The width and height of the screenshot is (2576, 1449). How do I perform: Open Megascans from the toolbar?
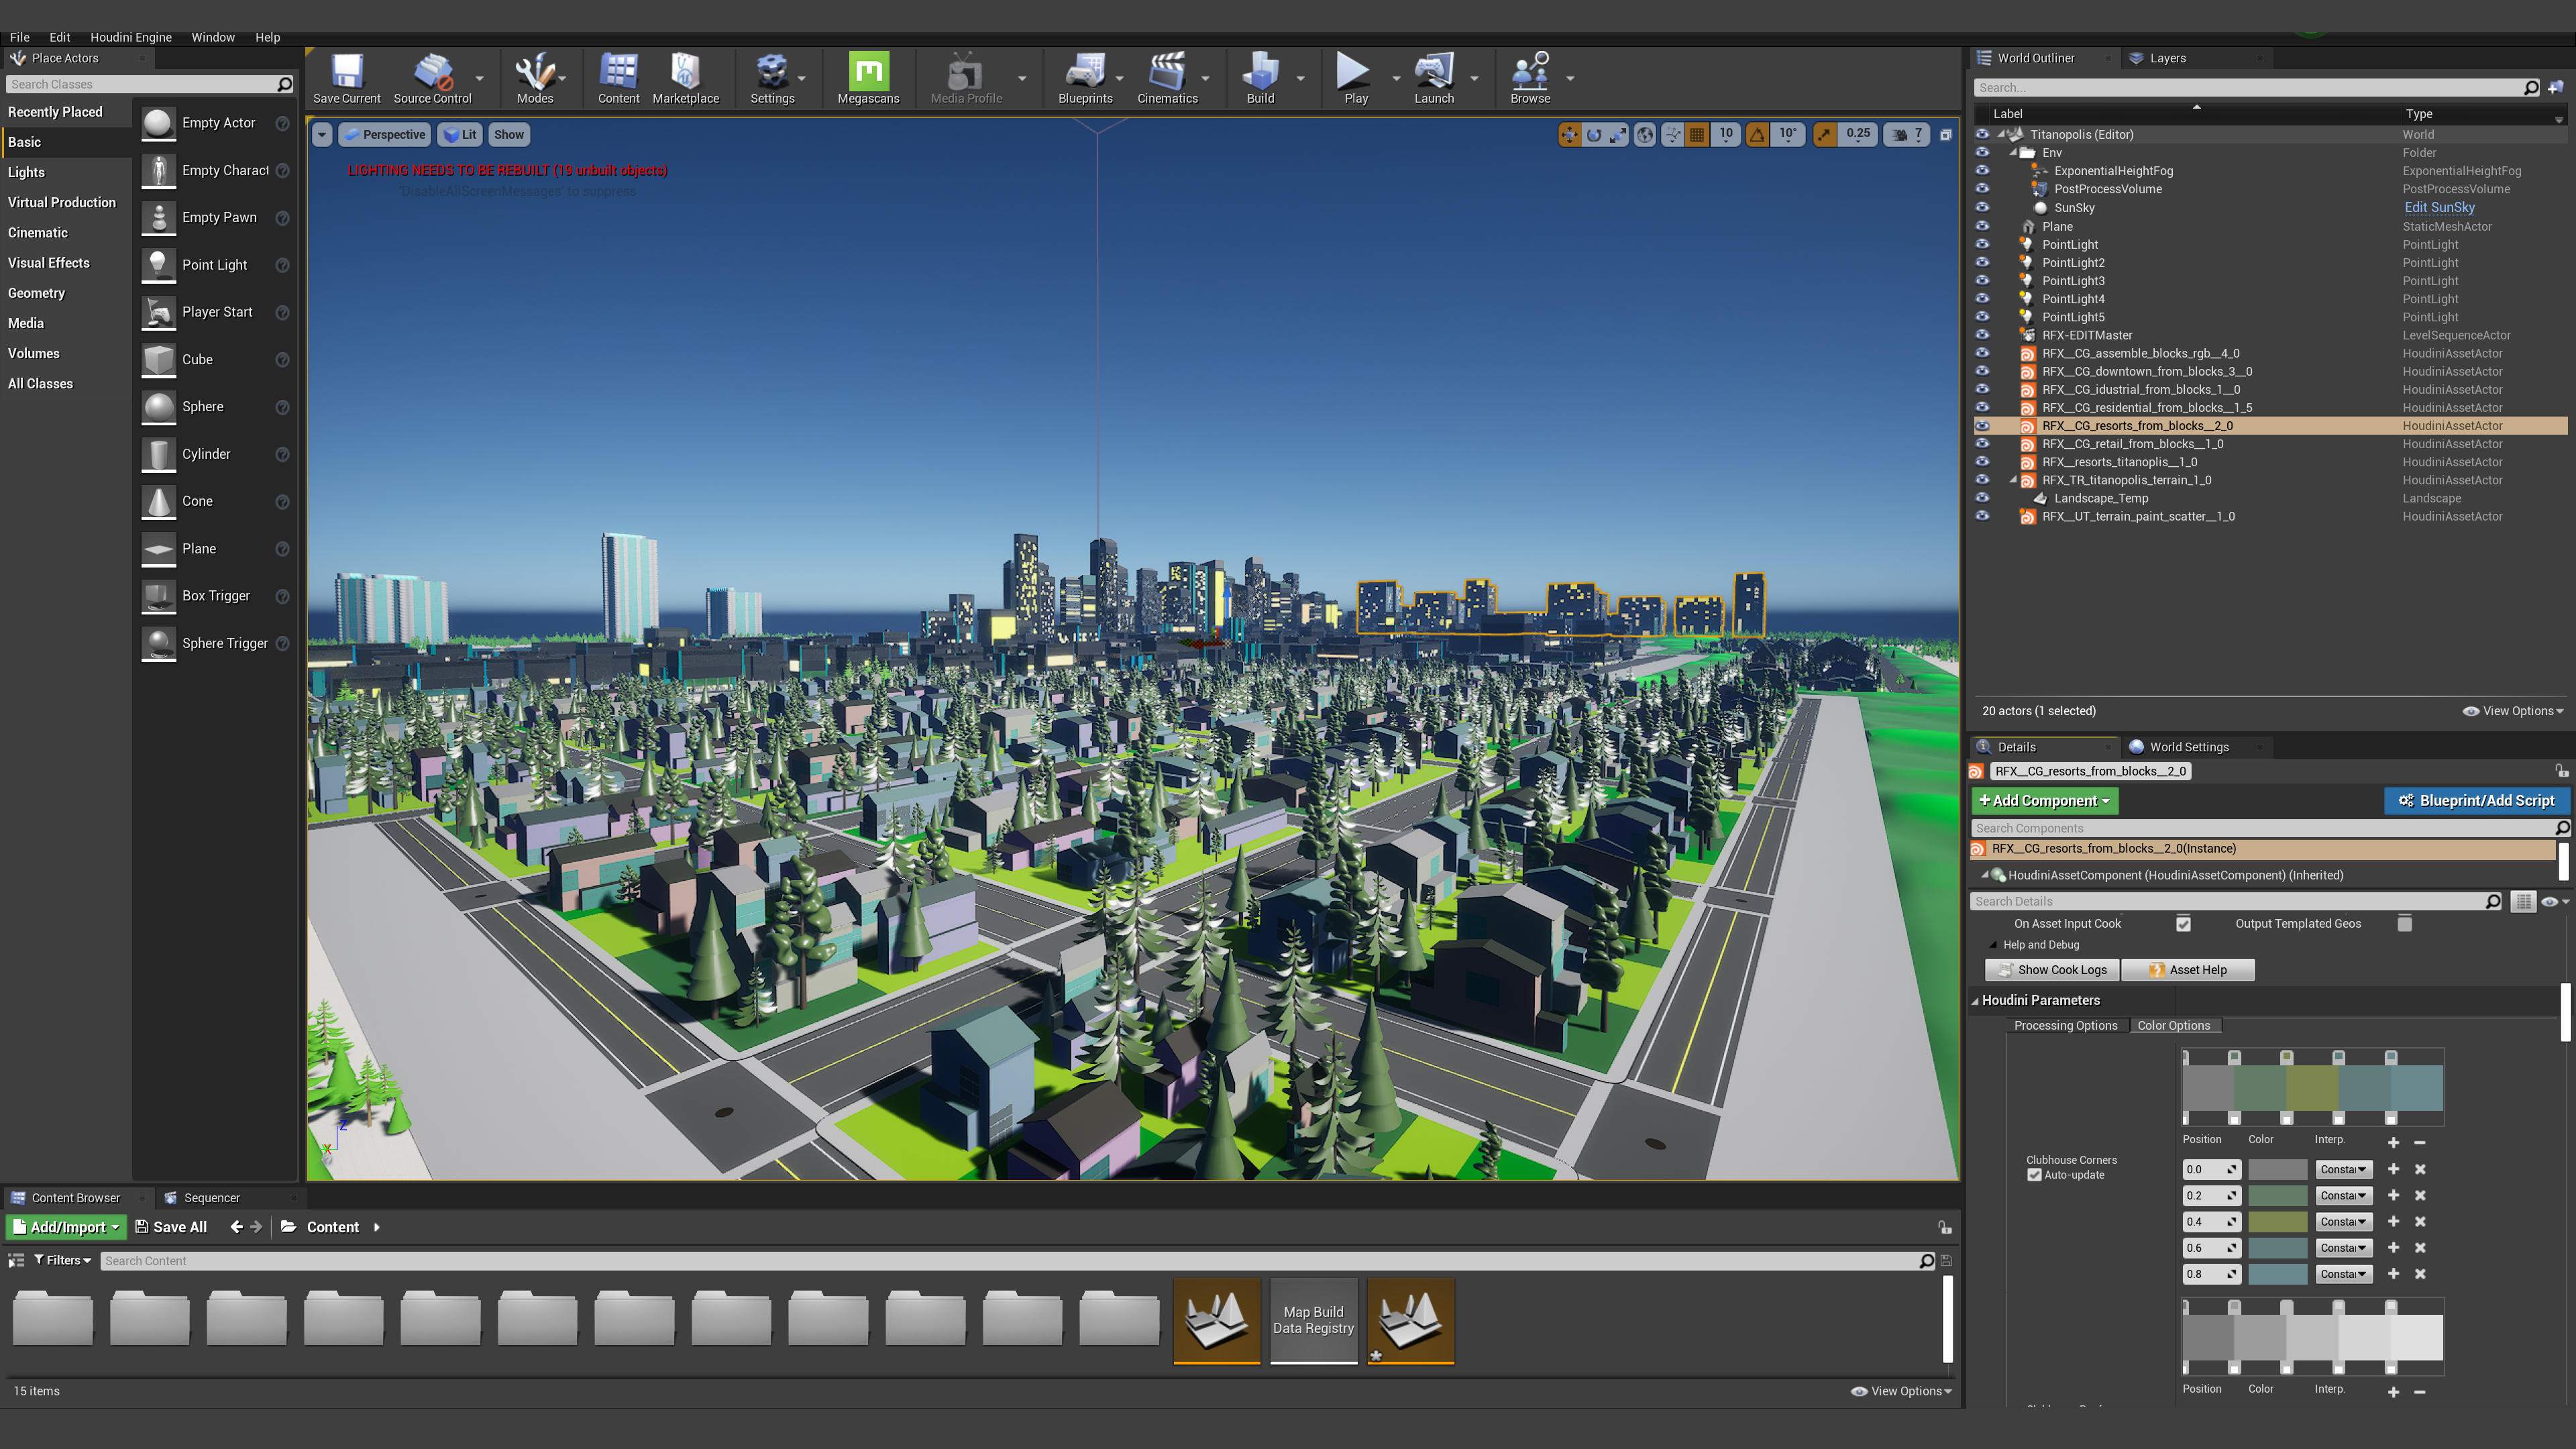[868, 78]
